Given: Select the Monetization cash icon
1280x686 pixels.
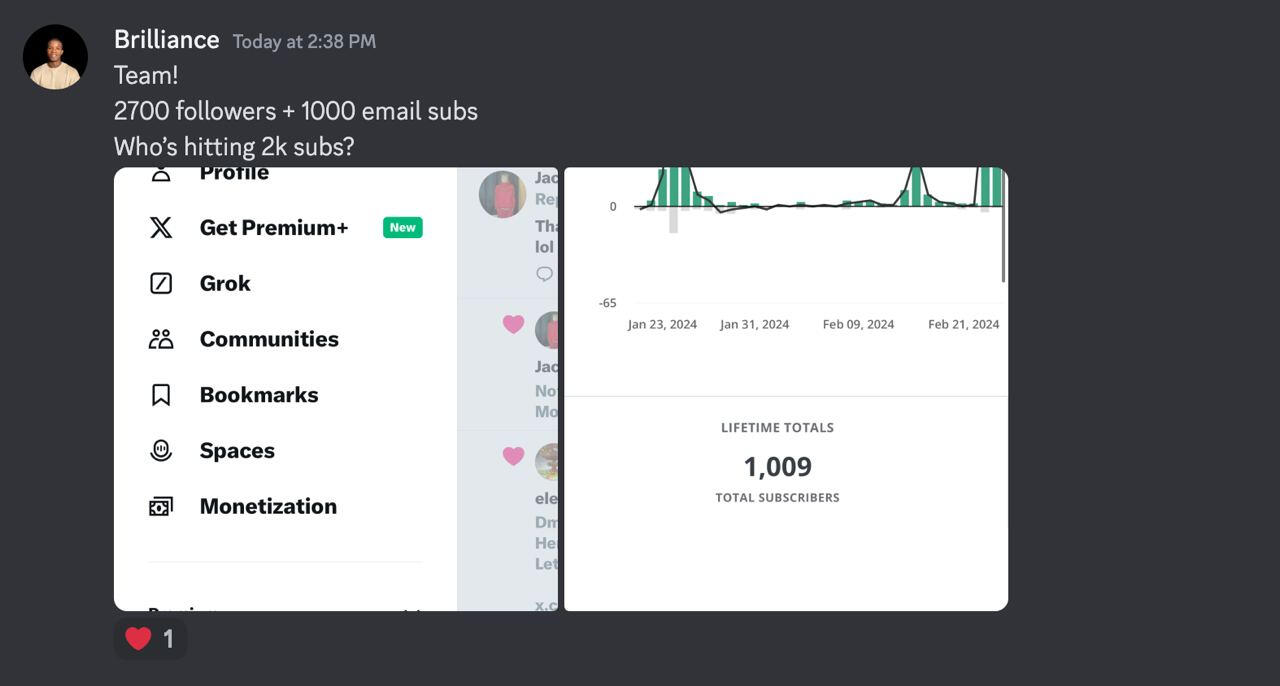Looking at the screenshot, I should point(161,507).
